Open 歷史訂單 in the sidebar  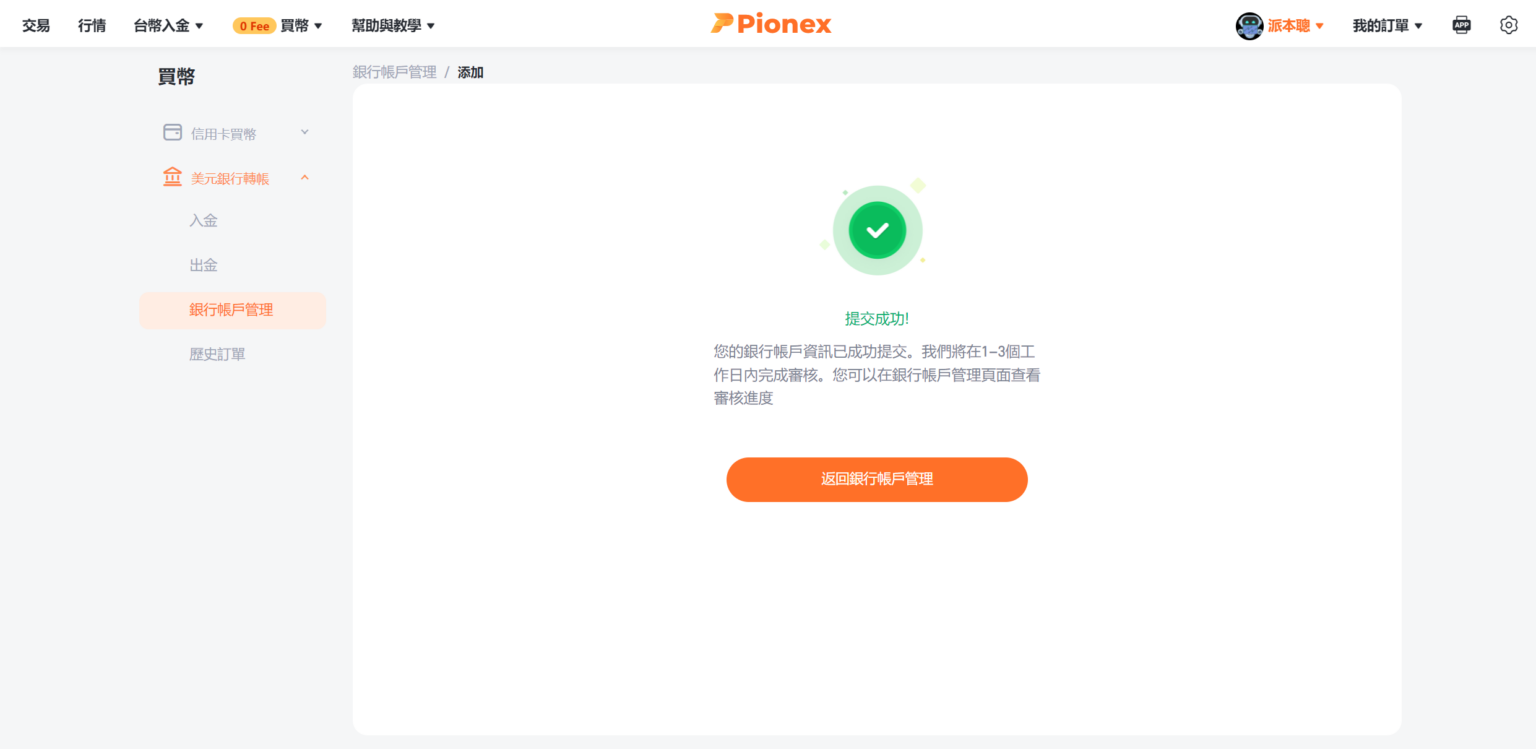[217, 354]
